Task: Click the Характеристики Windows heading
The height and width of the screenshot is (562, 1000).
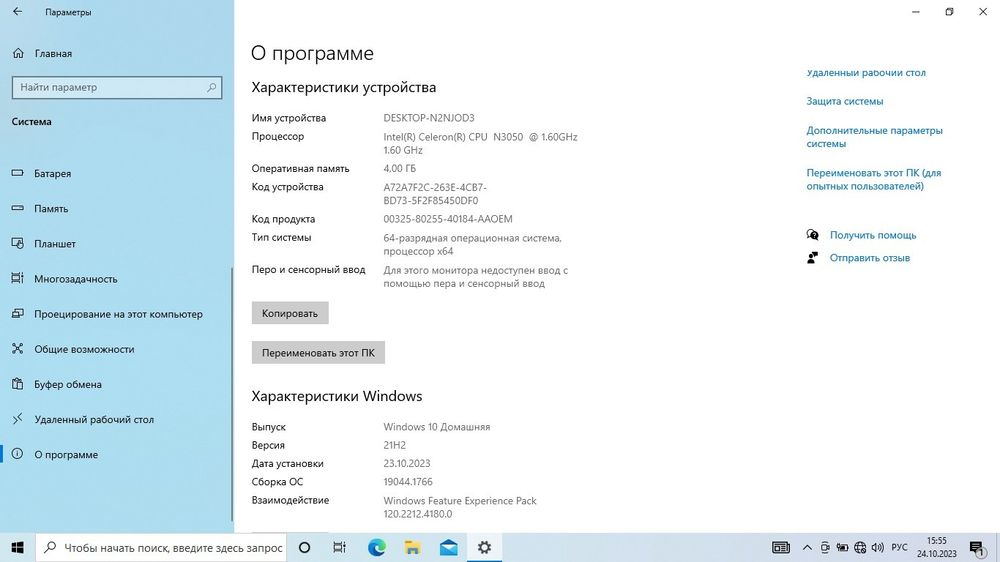Action: pos(337,396)
